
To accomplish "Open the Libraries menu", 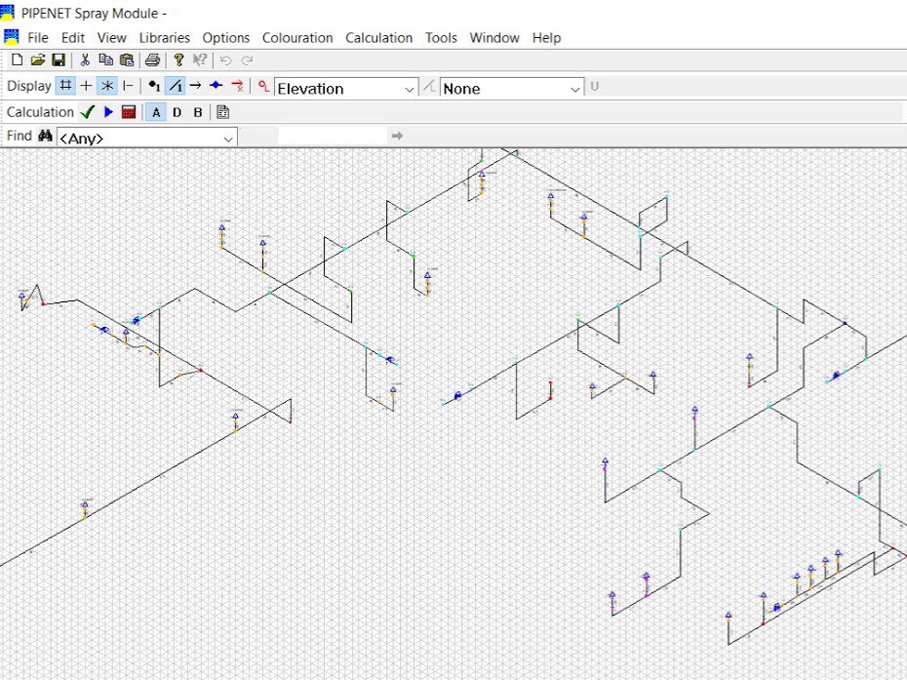I will pyautogui.click(x=164, y=38).
